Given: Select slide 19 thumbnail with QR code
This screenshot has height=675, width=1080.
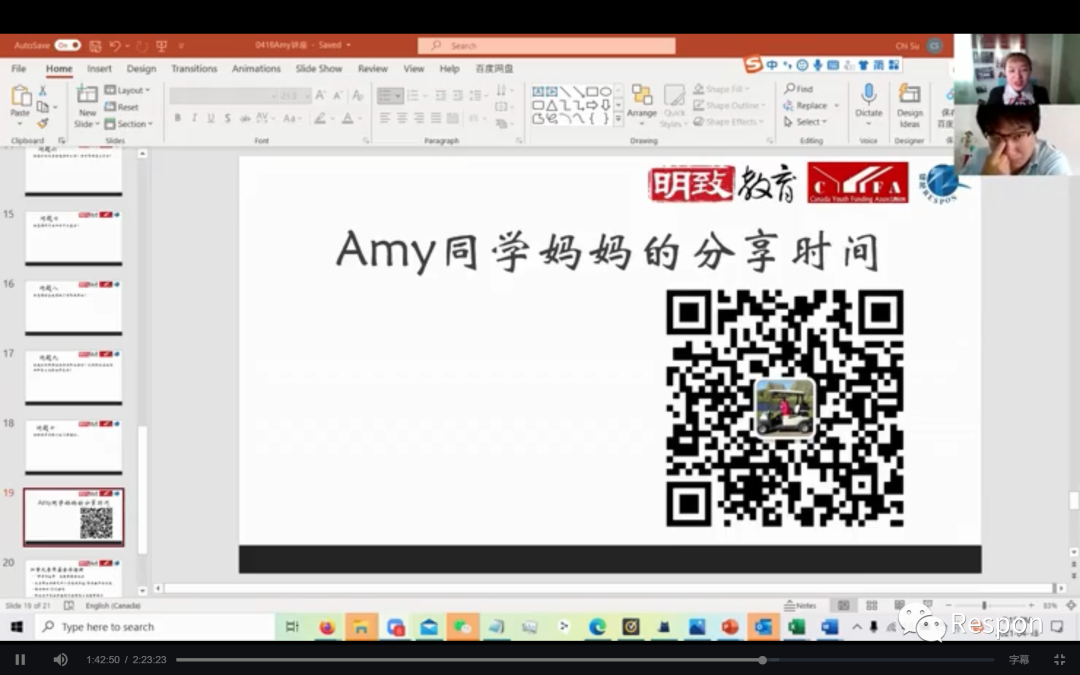Looking at the screenshot, I should point(74,517).
